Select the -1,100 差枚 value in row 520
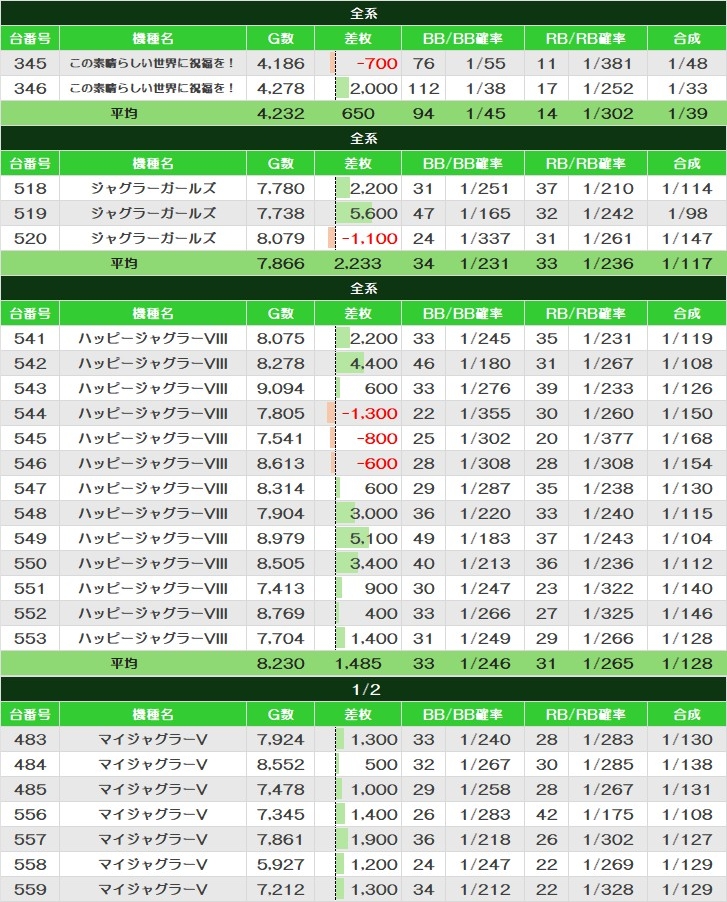Viewport: 727px width, 902px height. (x=369, y=239)
